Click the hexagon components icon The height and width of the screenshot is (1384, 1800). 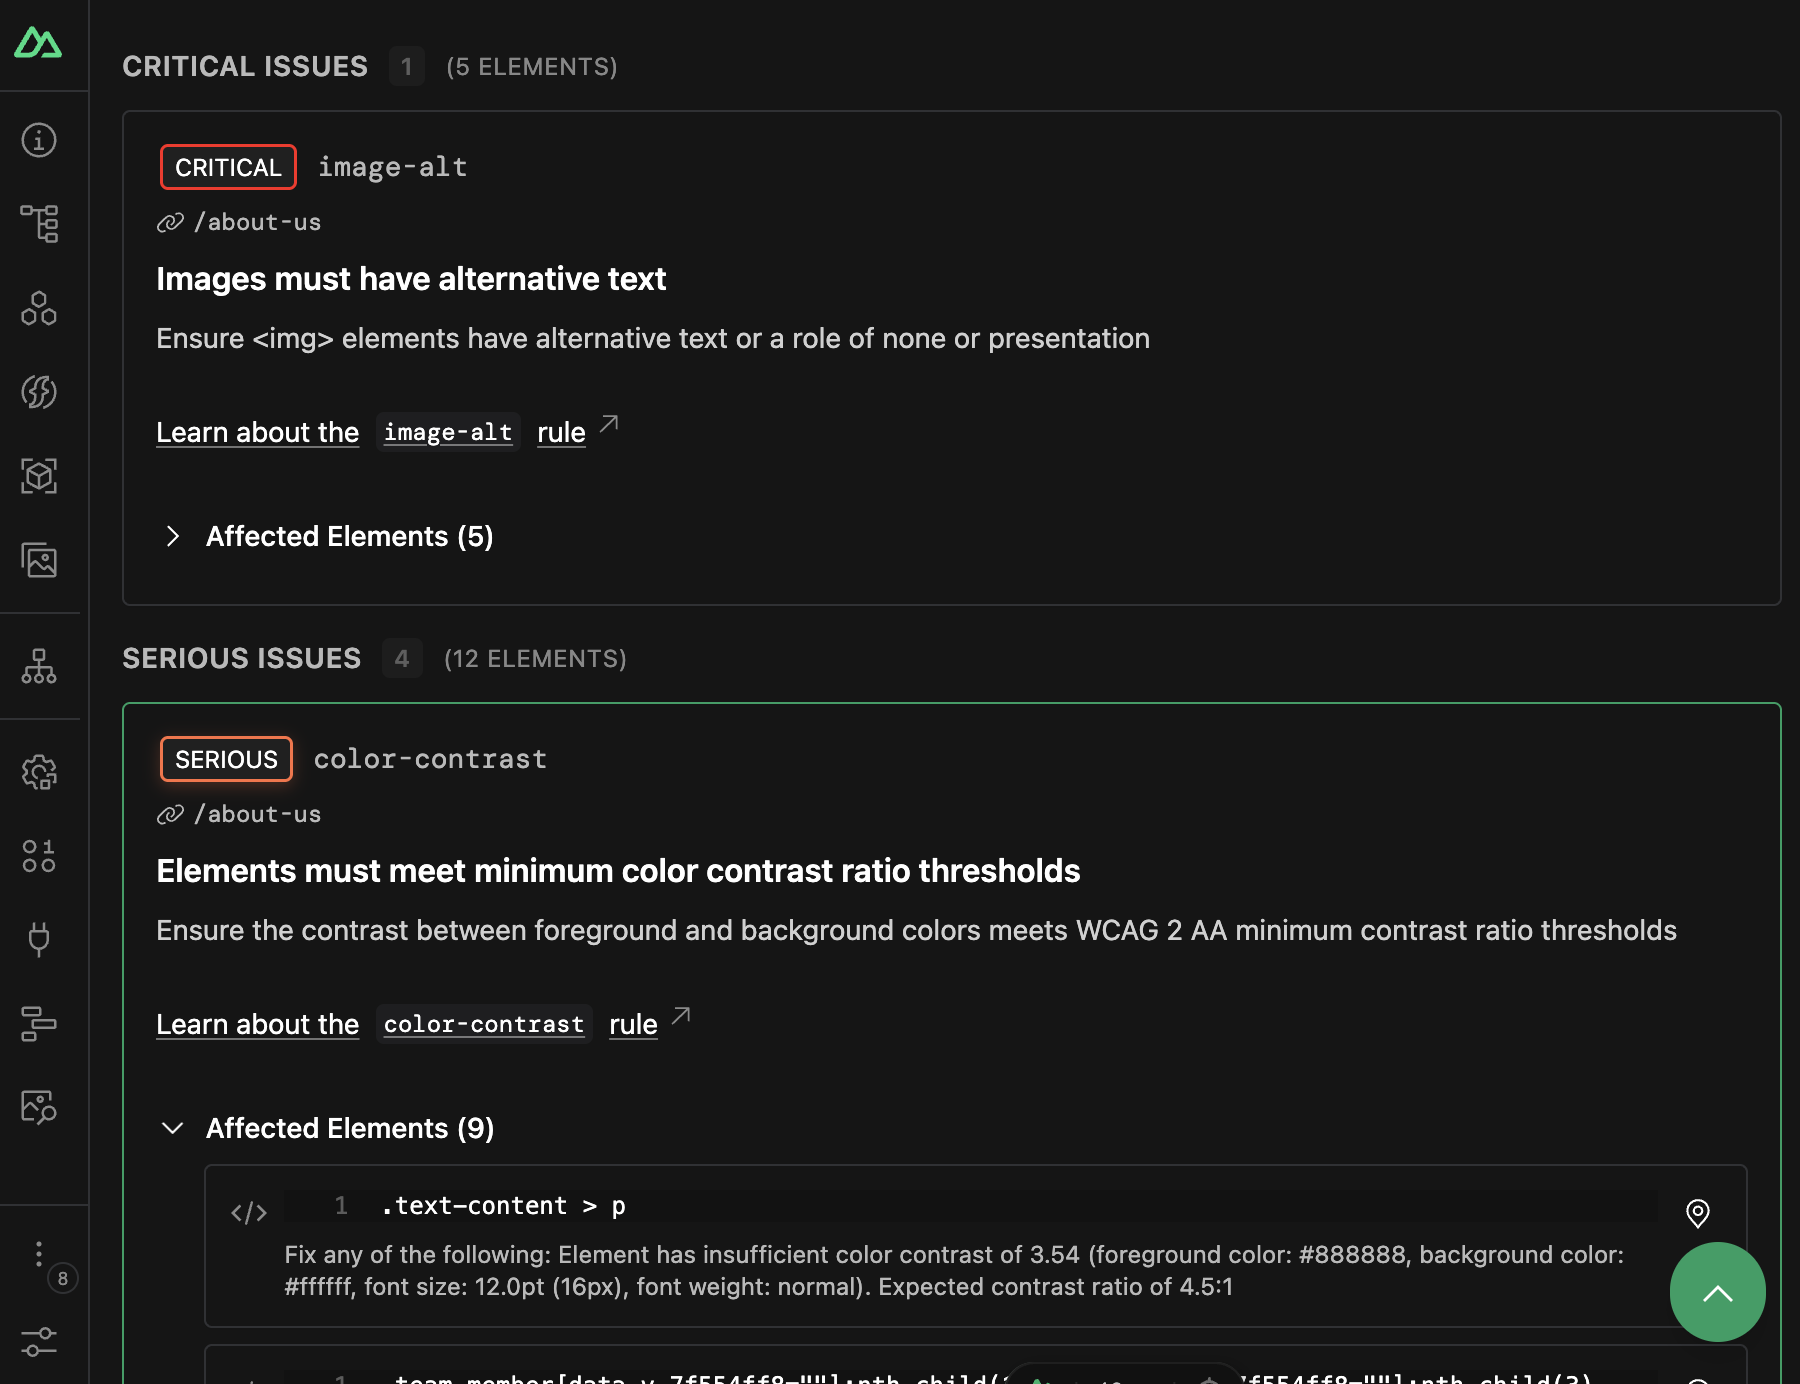(38, 309)
